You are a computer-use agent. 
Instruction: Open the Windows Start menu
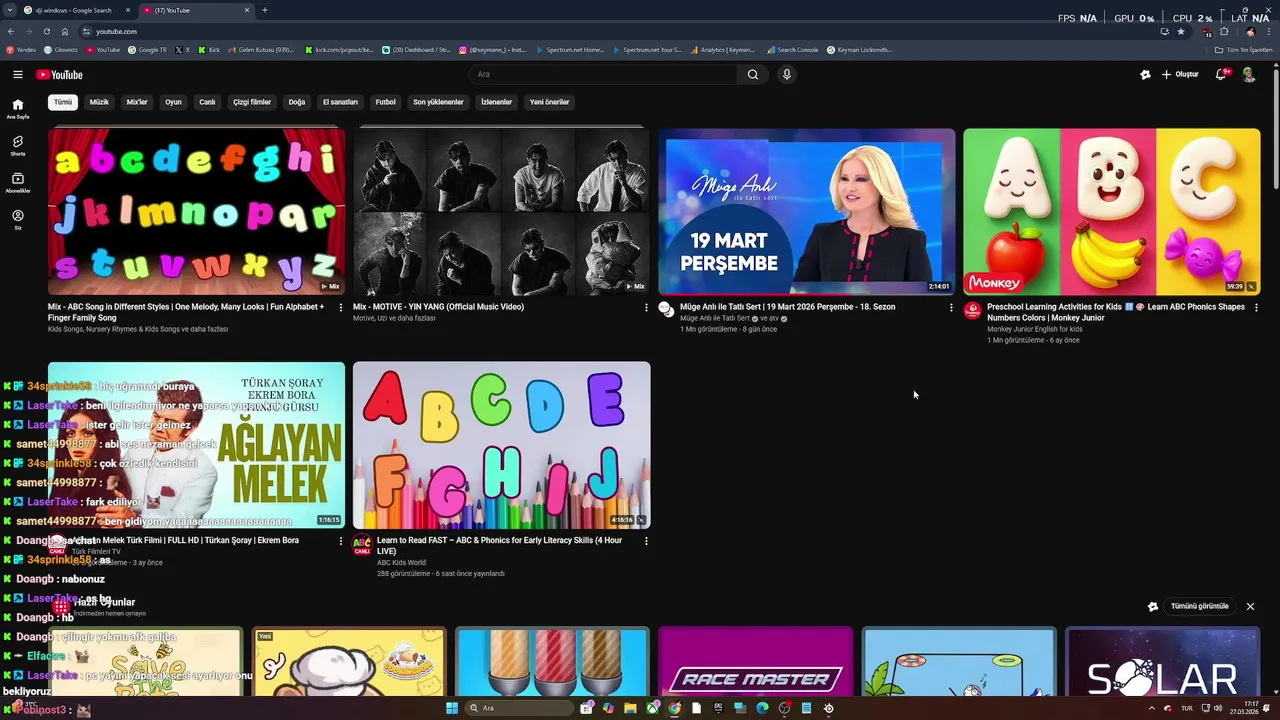452,708
